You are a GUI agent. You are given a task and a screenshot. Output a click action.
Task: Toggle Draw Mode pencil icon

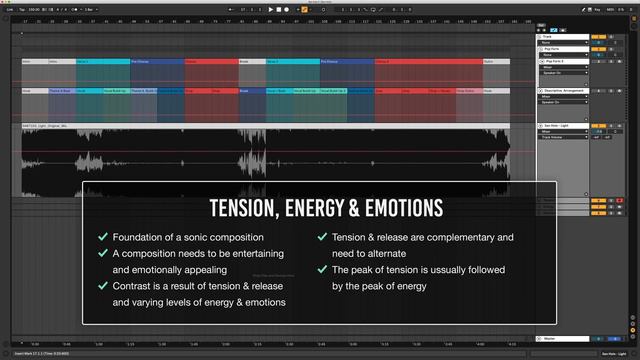pyautogui.click(x=583, y=9)
